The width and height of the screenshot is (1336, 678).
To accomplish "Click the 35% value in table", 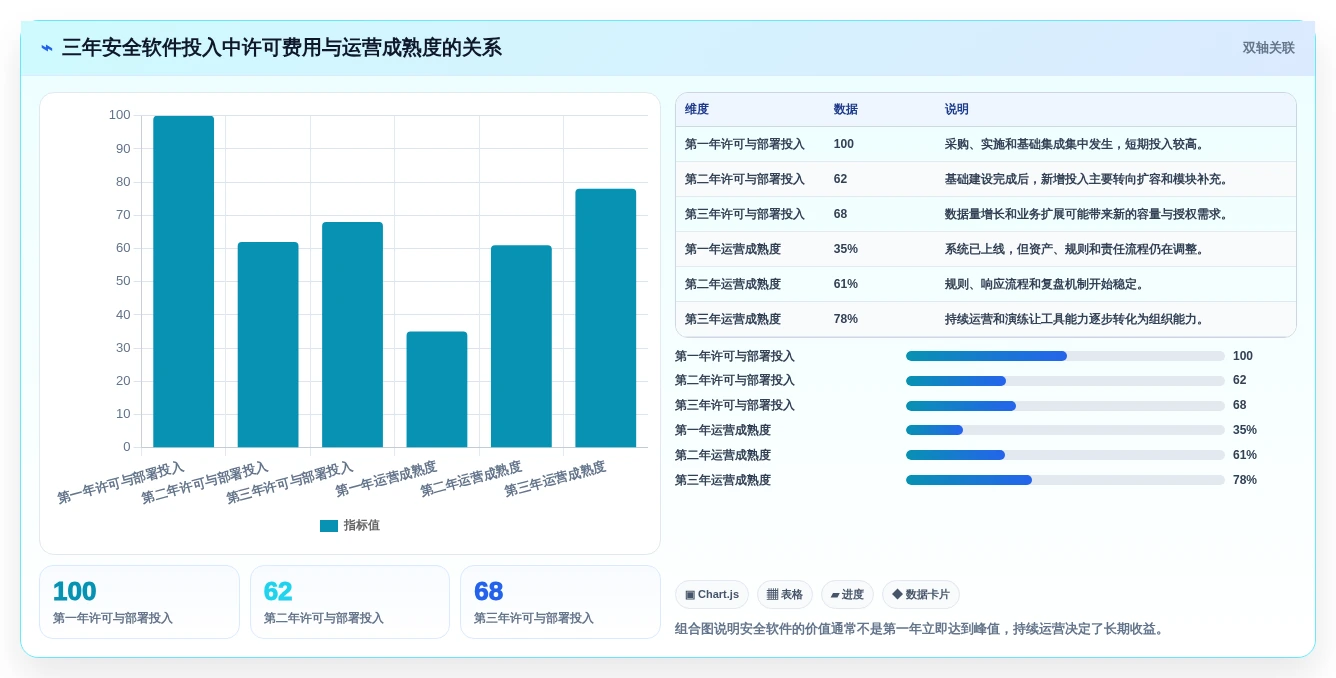I will point(846,249).
